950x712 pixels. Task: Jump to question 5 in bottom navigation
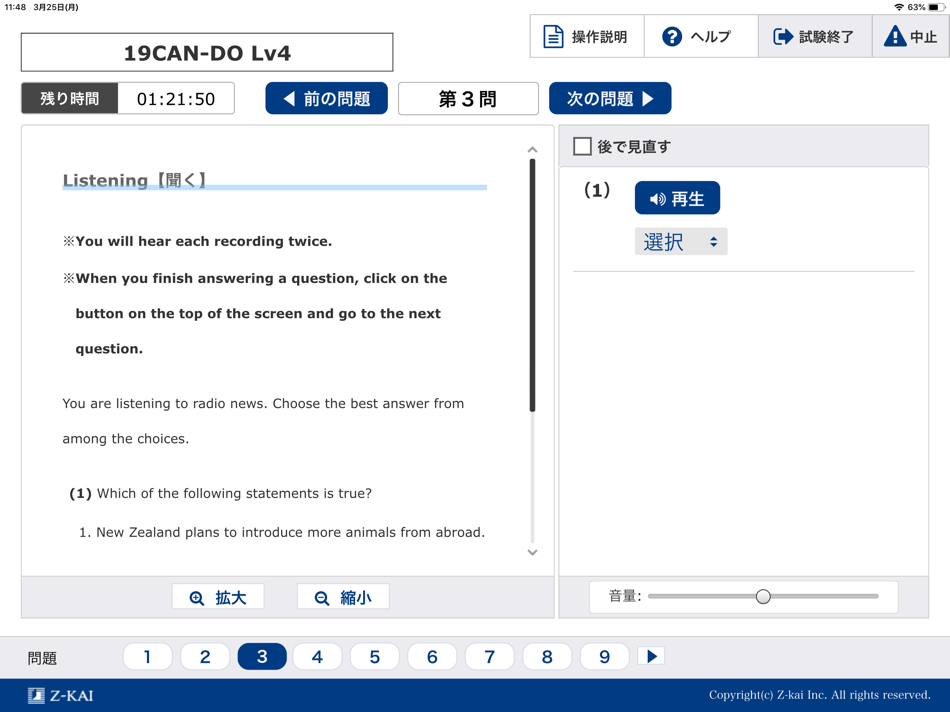tap(375, 656)
